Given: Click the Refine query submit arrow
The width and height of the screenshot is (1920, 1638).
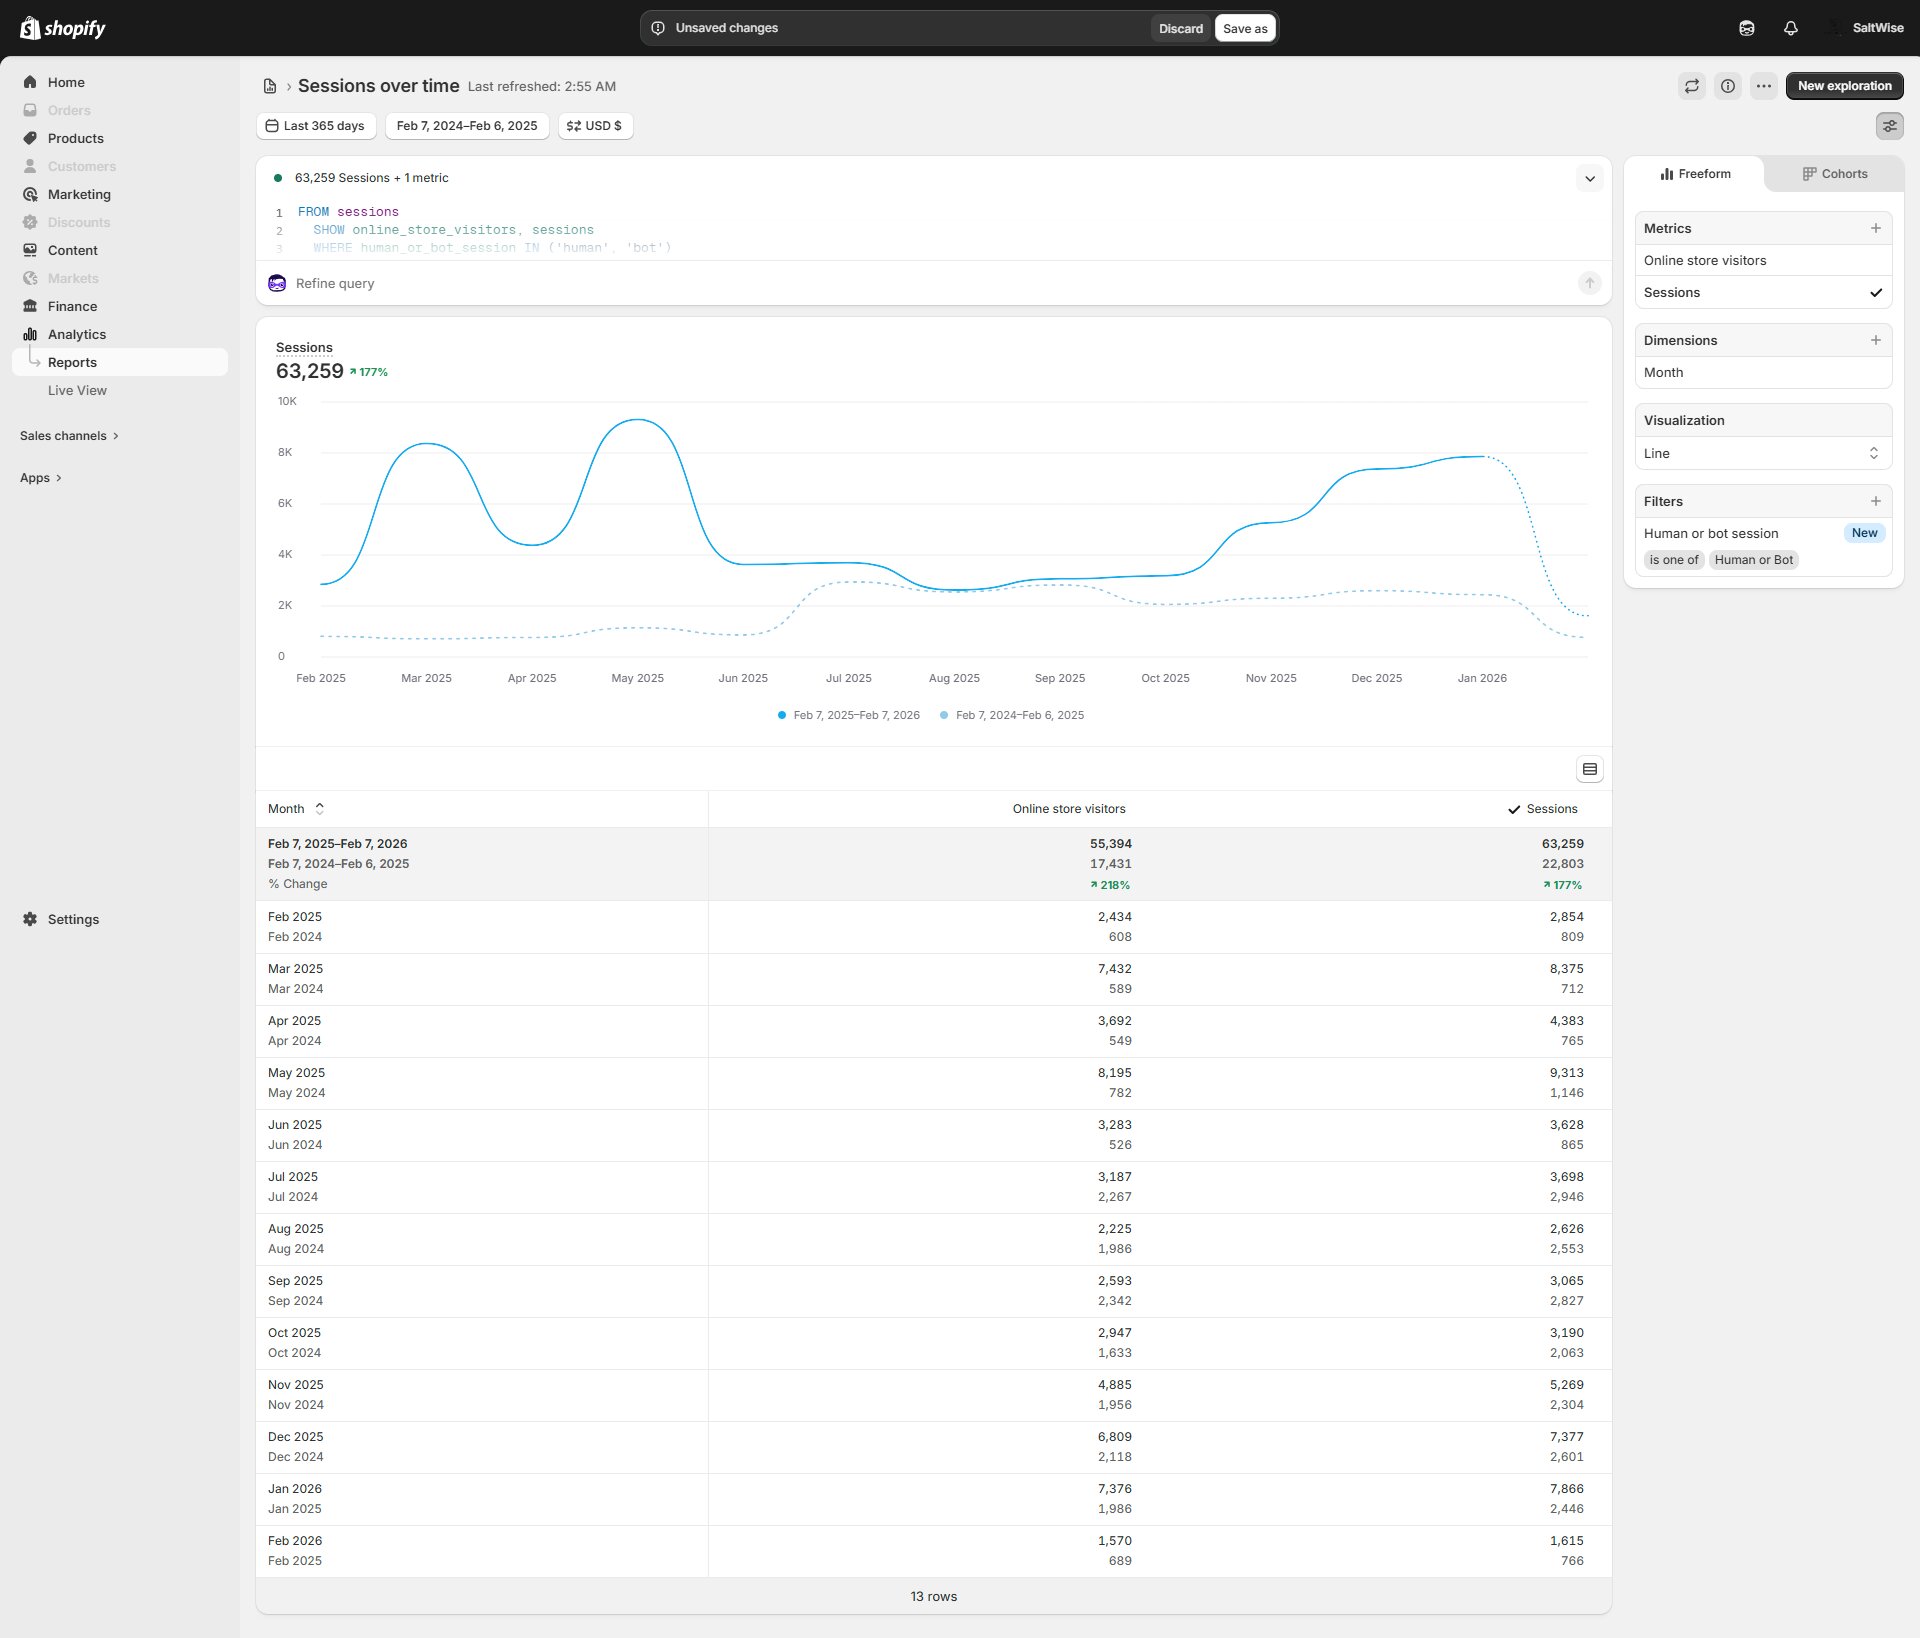Looking at the screenshot, I should (x=1589, y=283).
